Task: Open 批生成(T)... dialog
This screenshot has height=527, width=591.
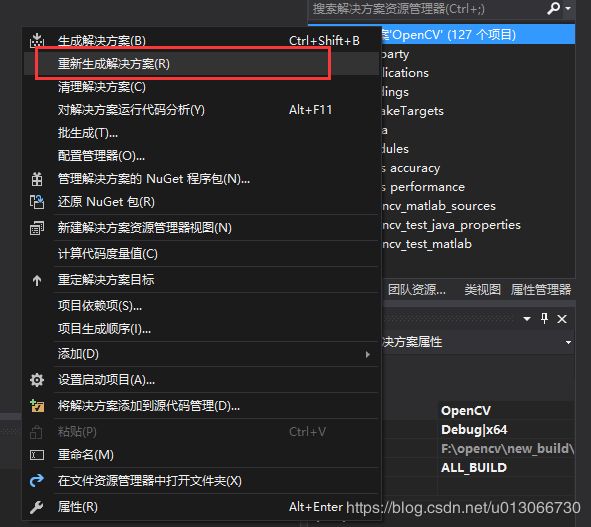Action: 202,133
